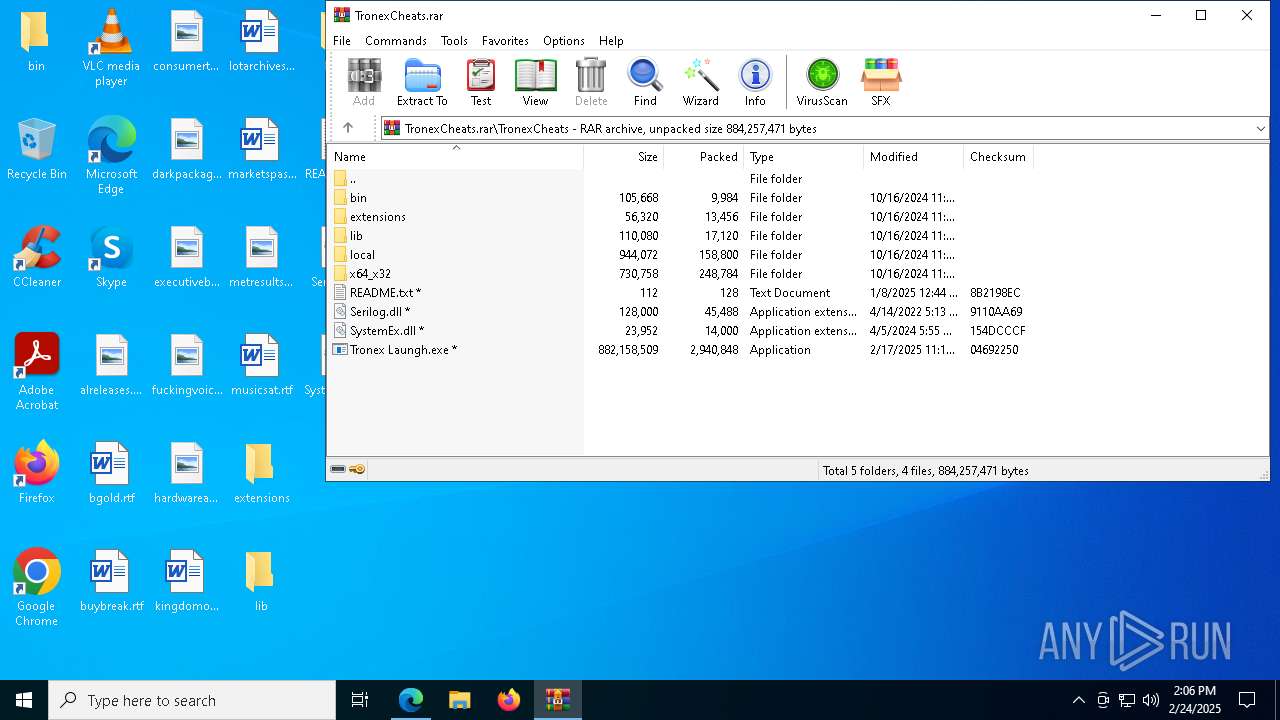Image resolution: width=1280 pixels, height=720 pixels.
Task: Open the Favorites menu
Action: pyautogui.click(x=505, y=41)
